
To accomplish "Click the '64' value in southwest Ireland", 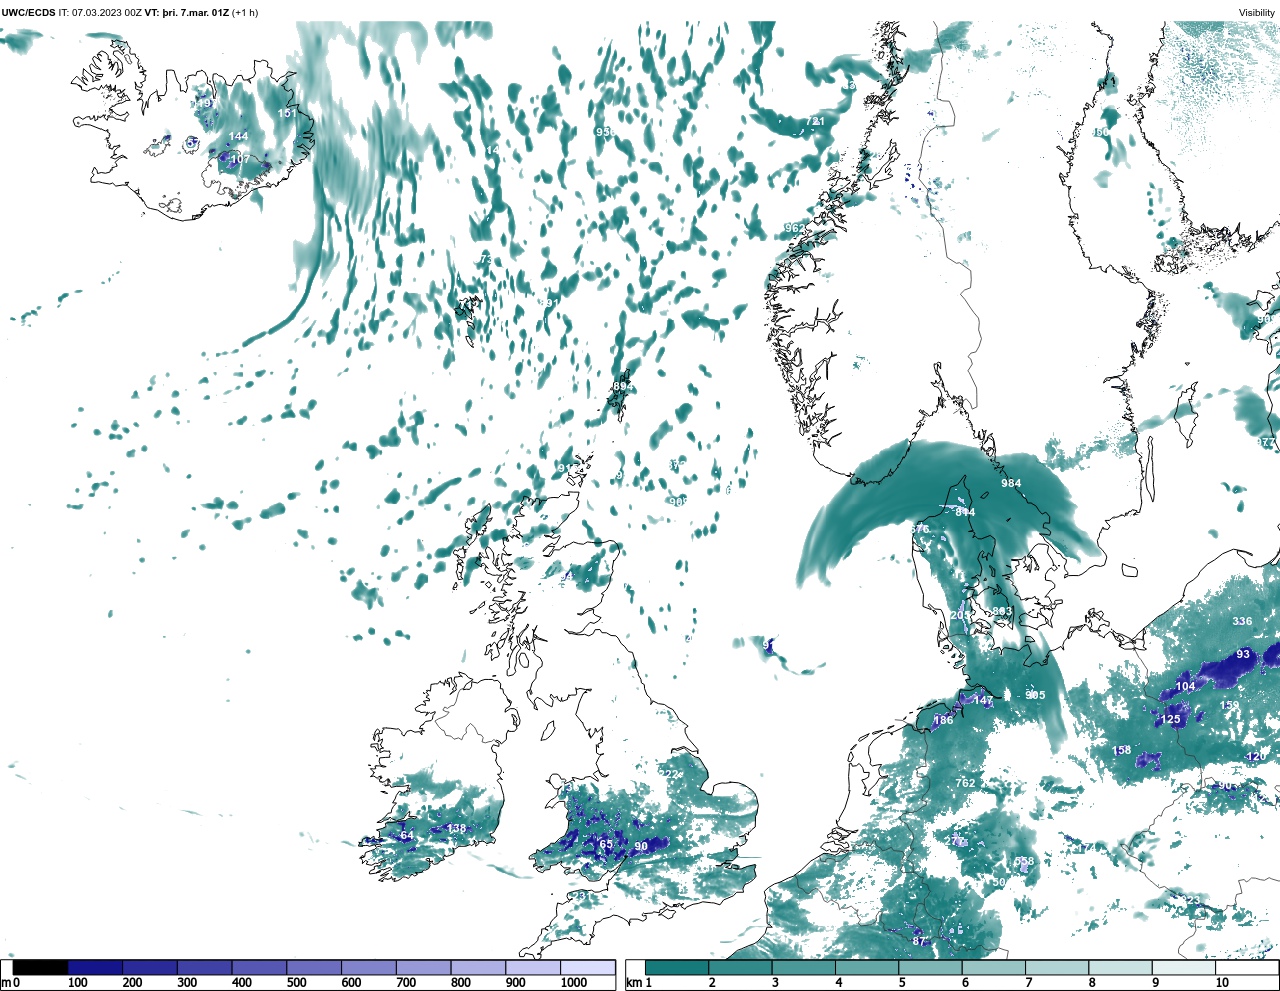I will (407, 835).
